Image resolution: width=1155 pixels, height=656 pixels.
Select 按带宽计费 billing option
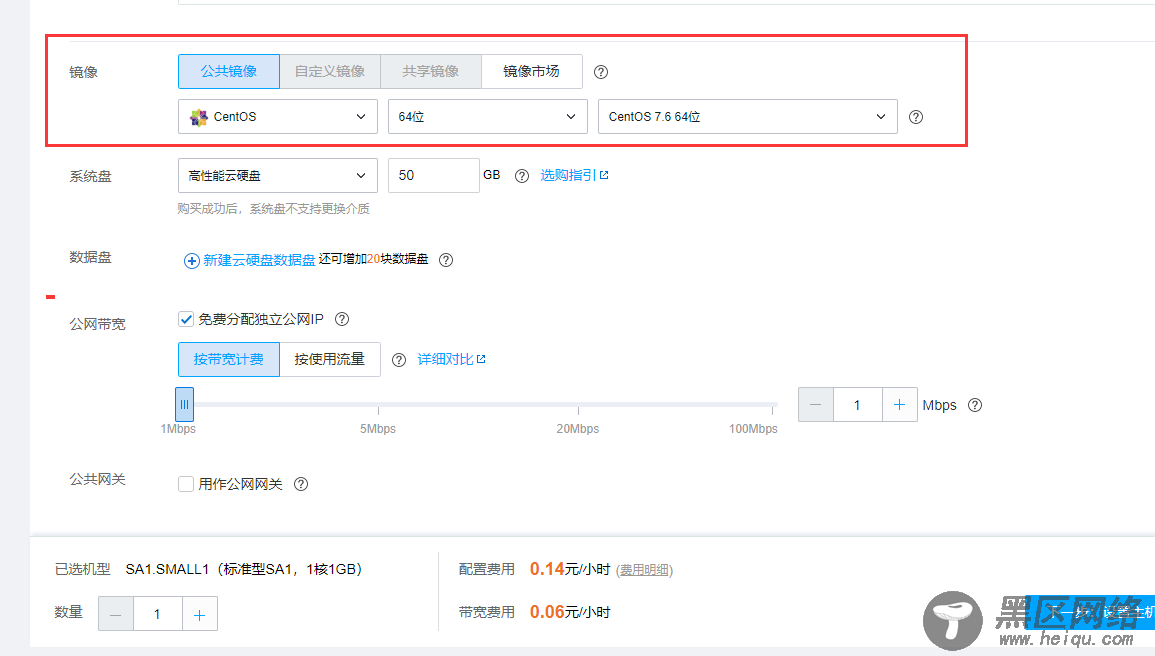(229, 359)
